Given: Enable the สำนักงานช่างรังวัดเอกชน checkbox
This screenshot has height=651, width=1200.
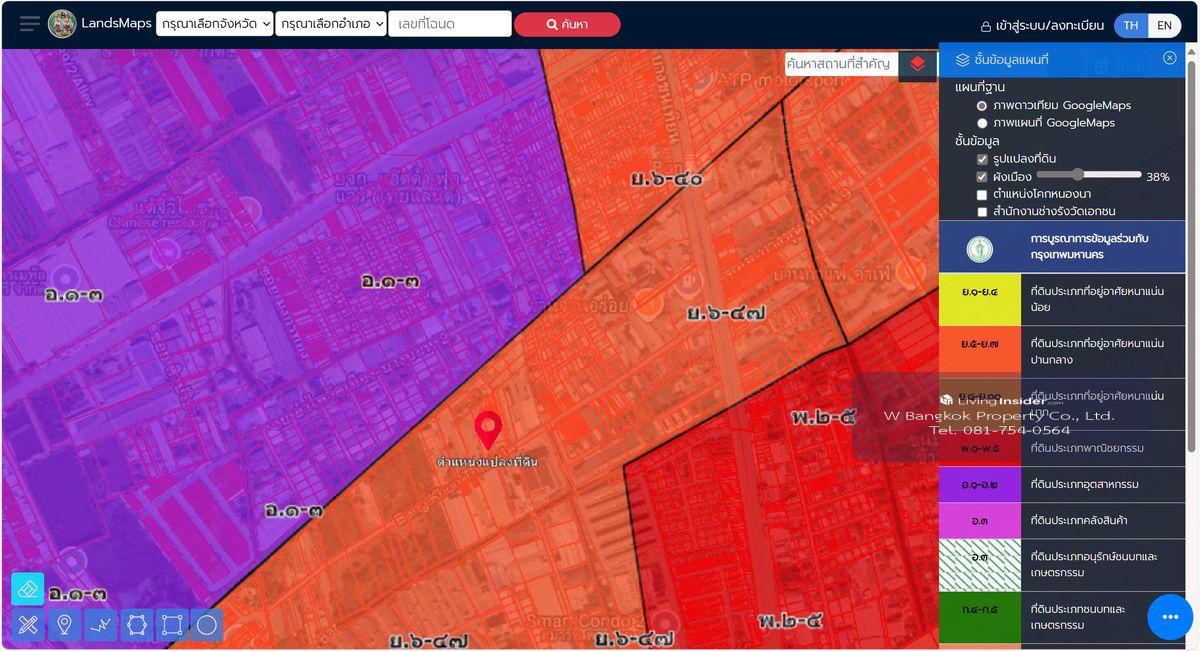Looking at the screenshot, I should [x=982, y=212].
